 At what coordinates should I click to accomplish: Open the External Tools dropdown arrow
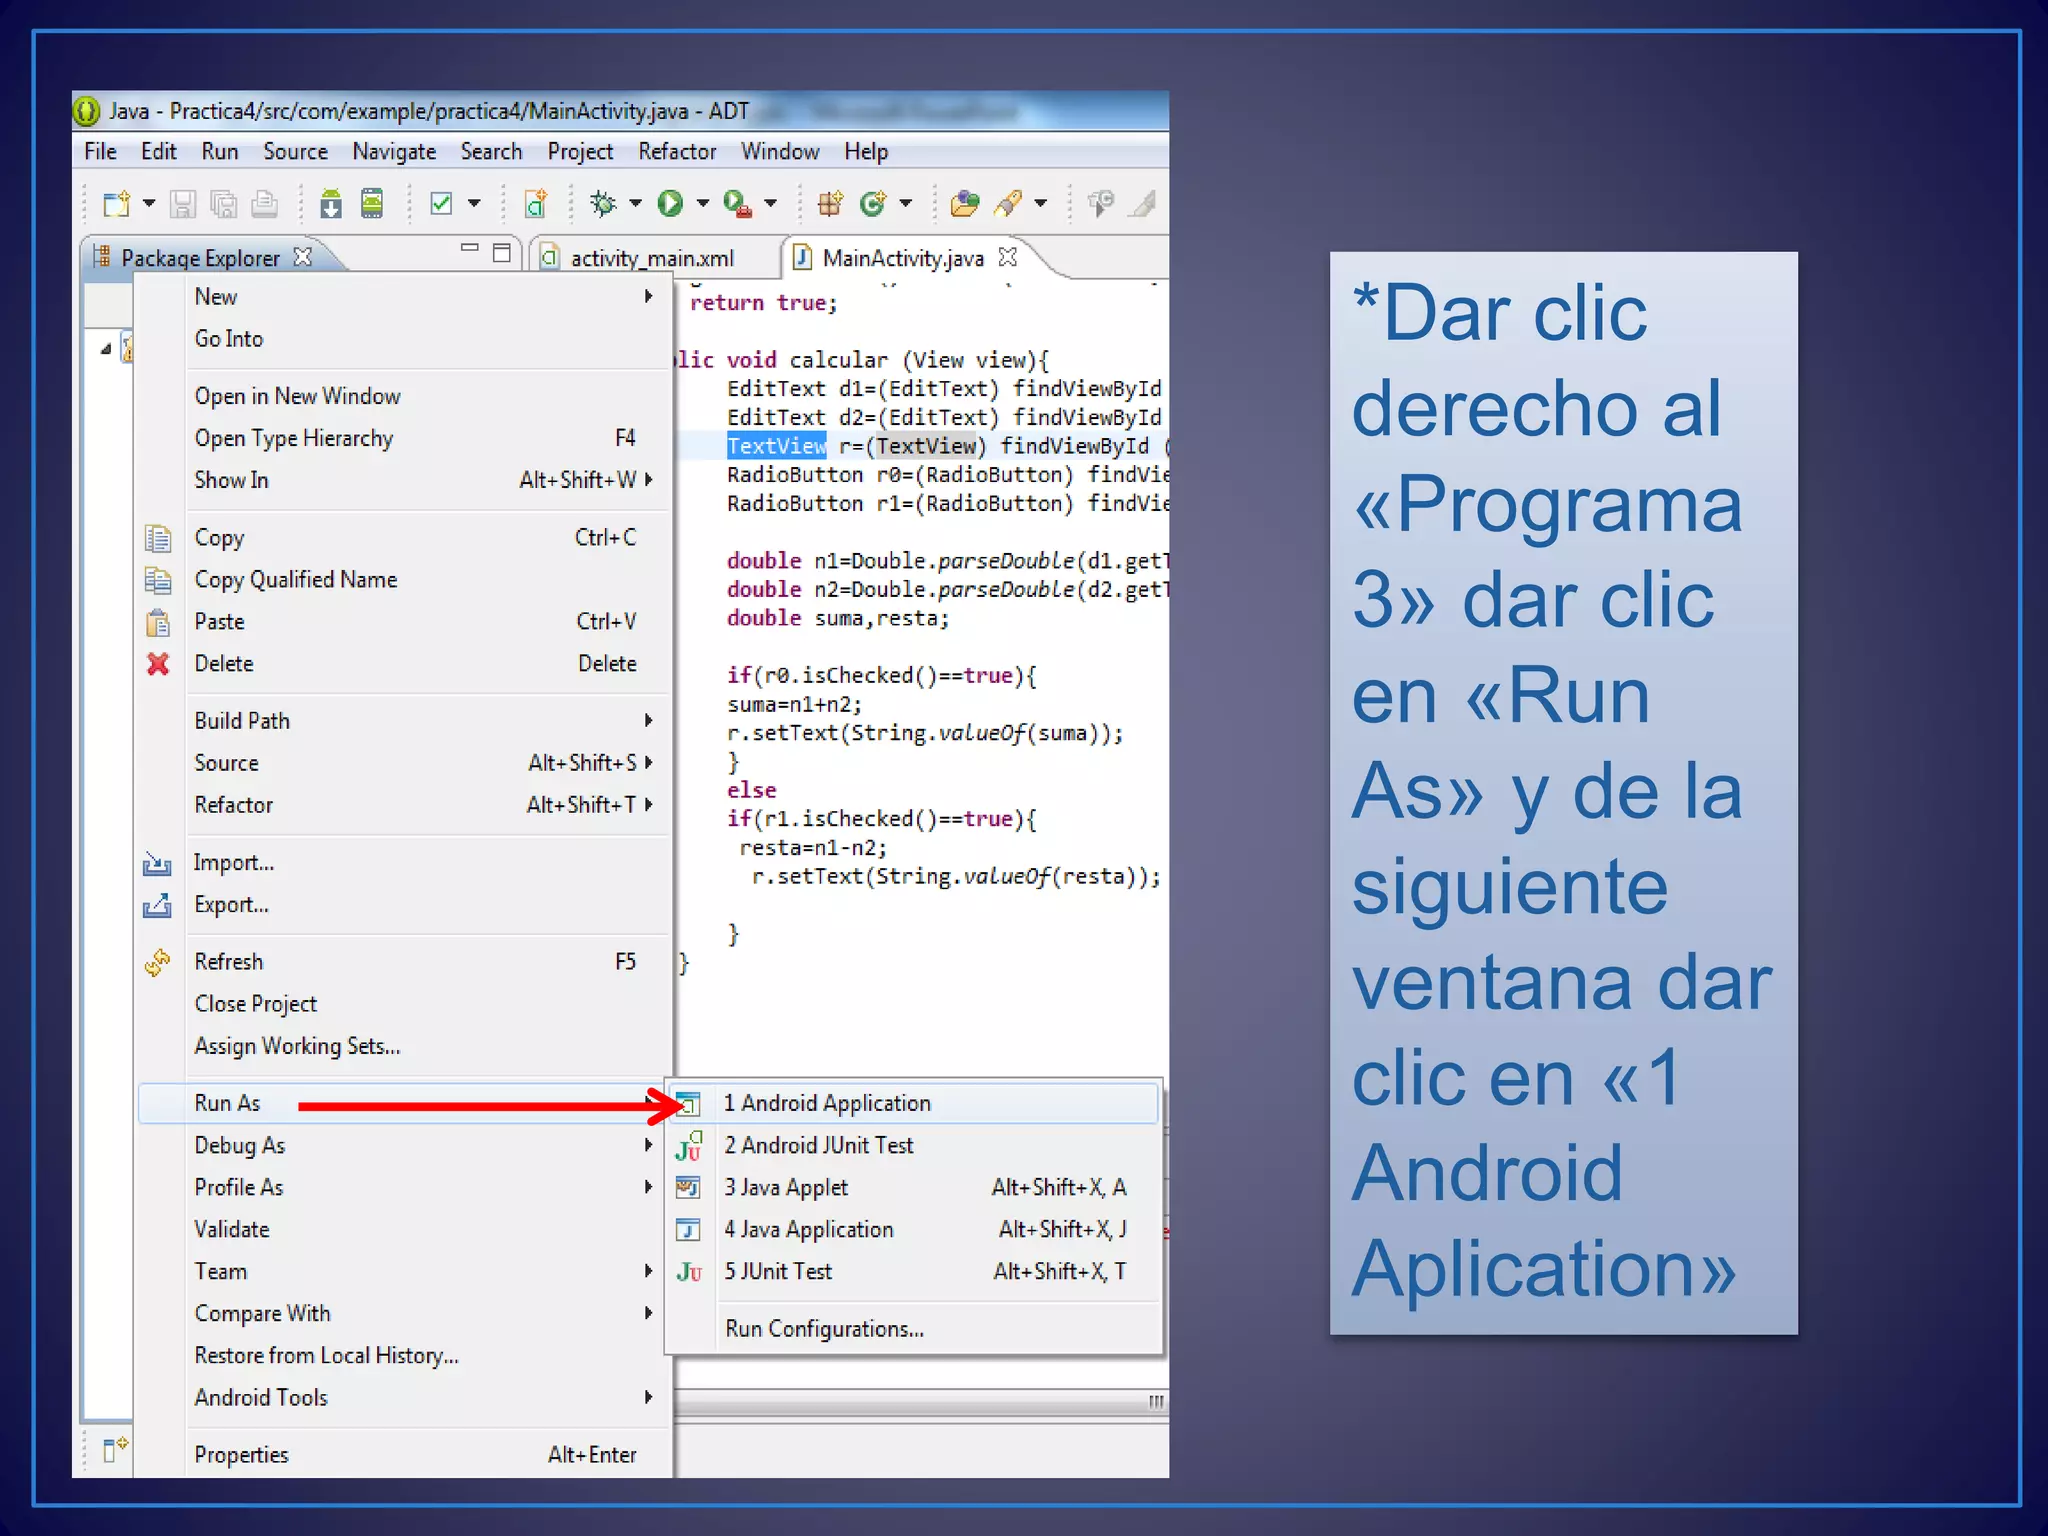pos(770,204)
